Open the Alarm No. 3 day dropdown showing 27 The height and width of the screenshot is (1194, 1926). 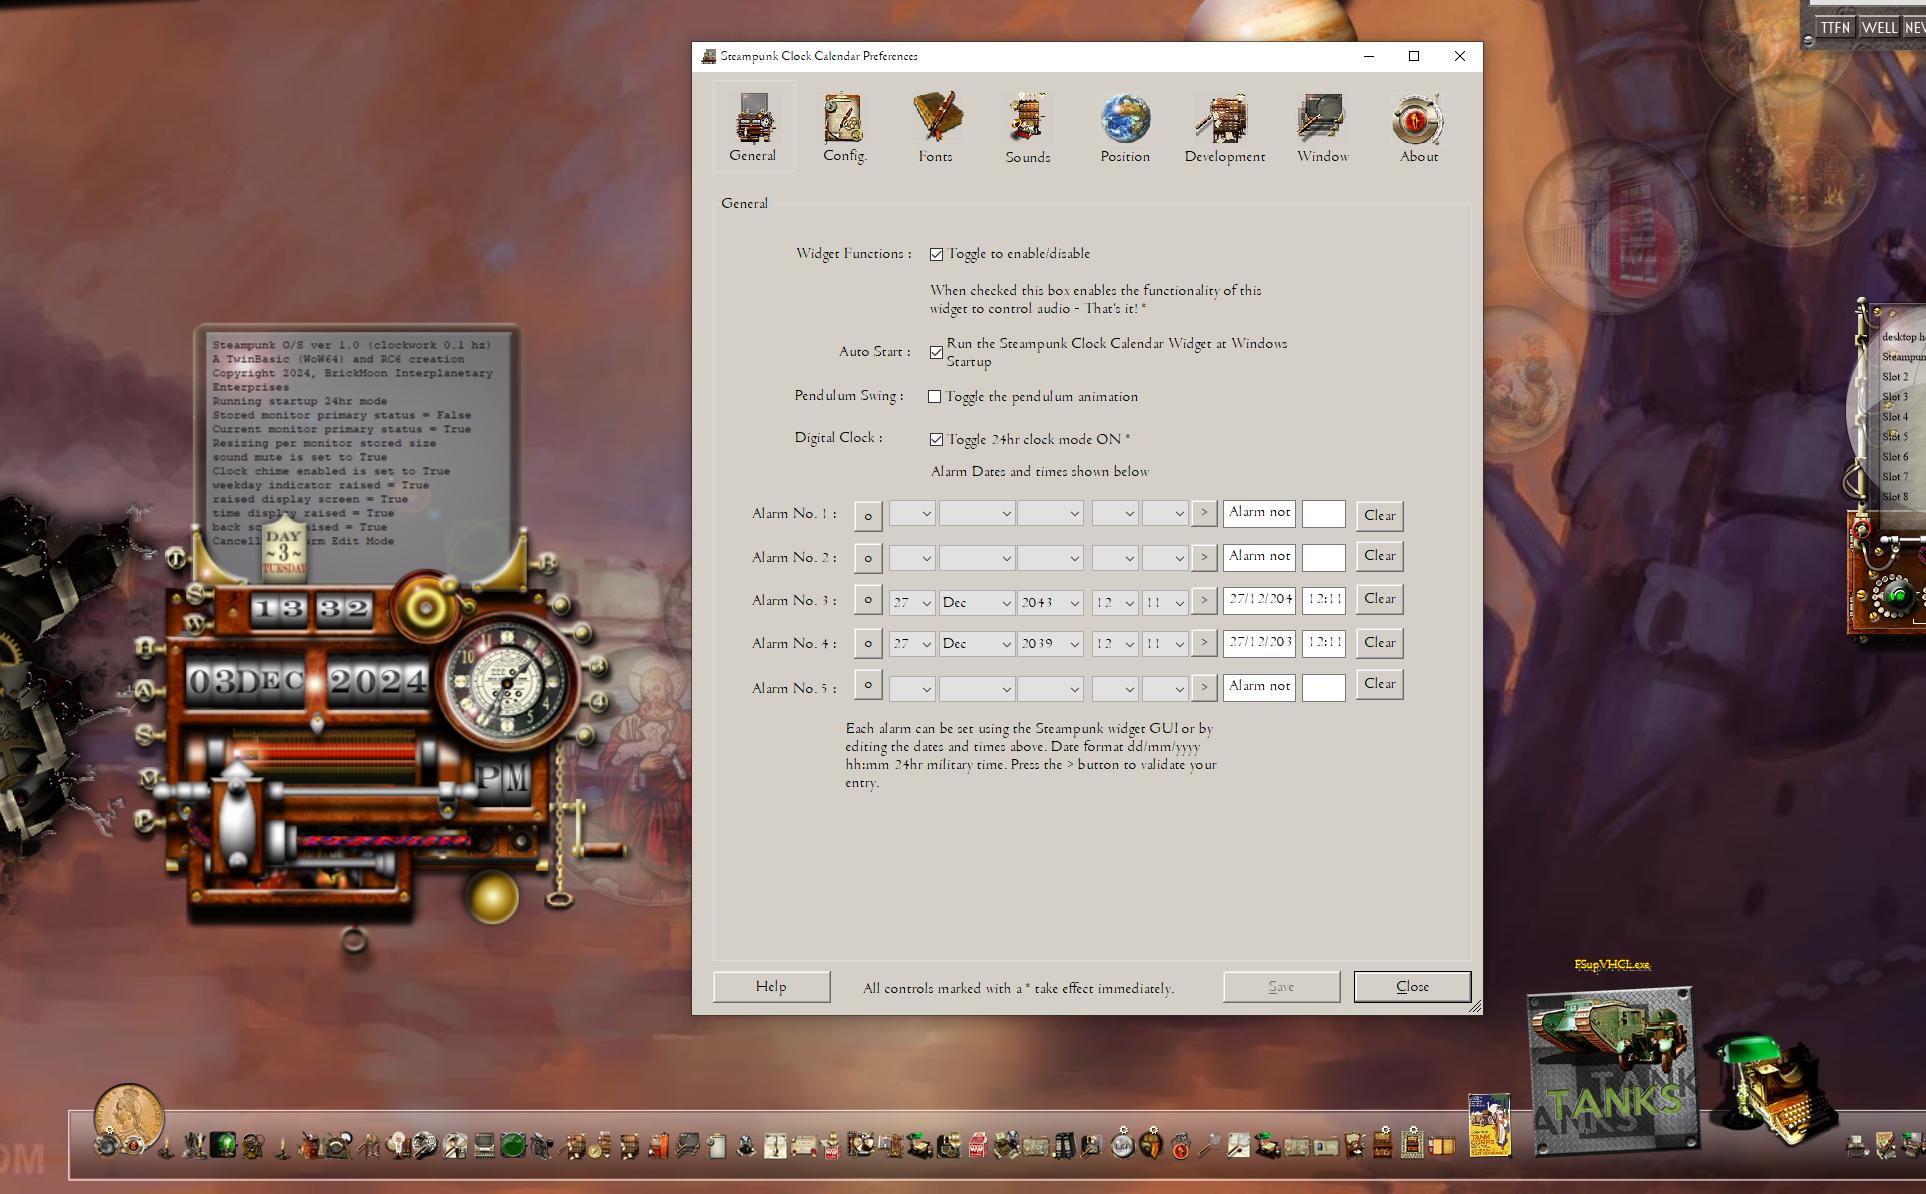point(912,602)
